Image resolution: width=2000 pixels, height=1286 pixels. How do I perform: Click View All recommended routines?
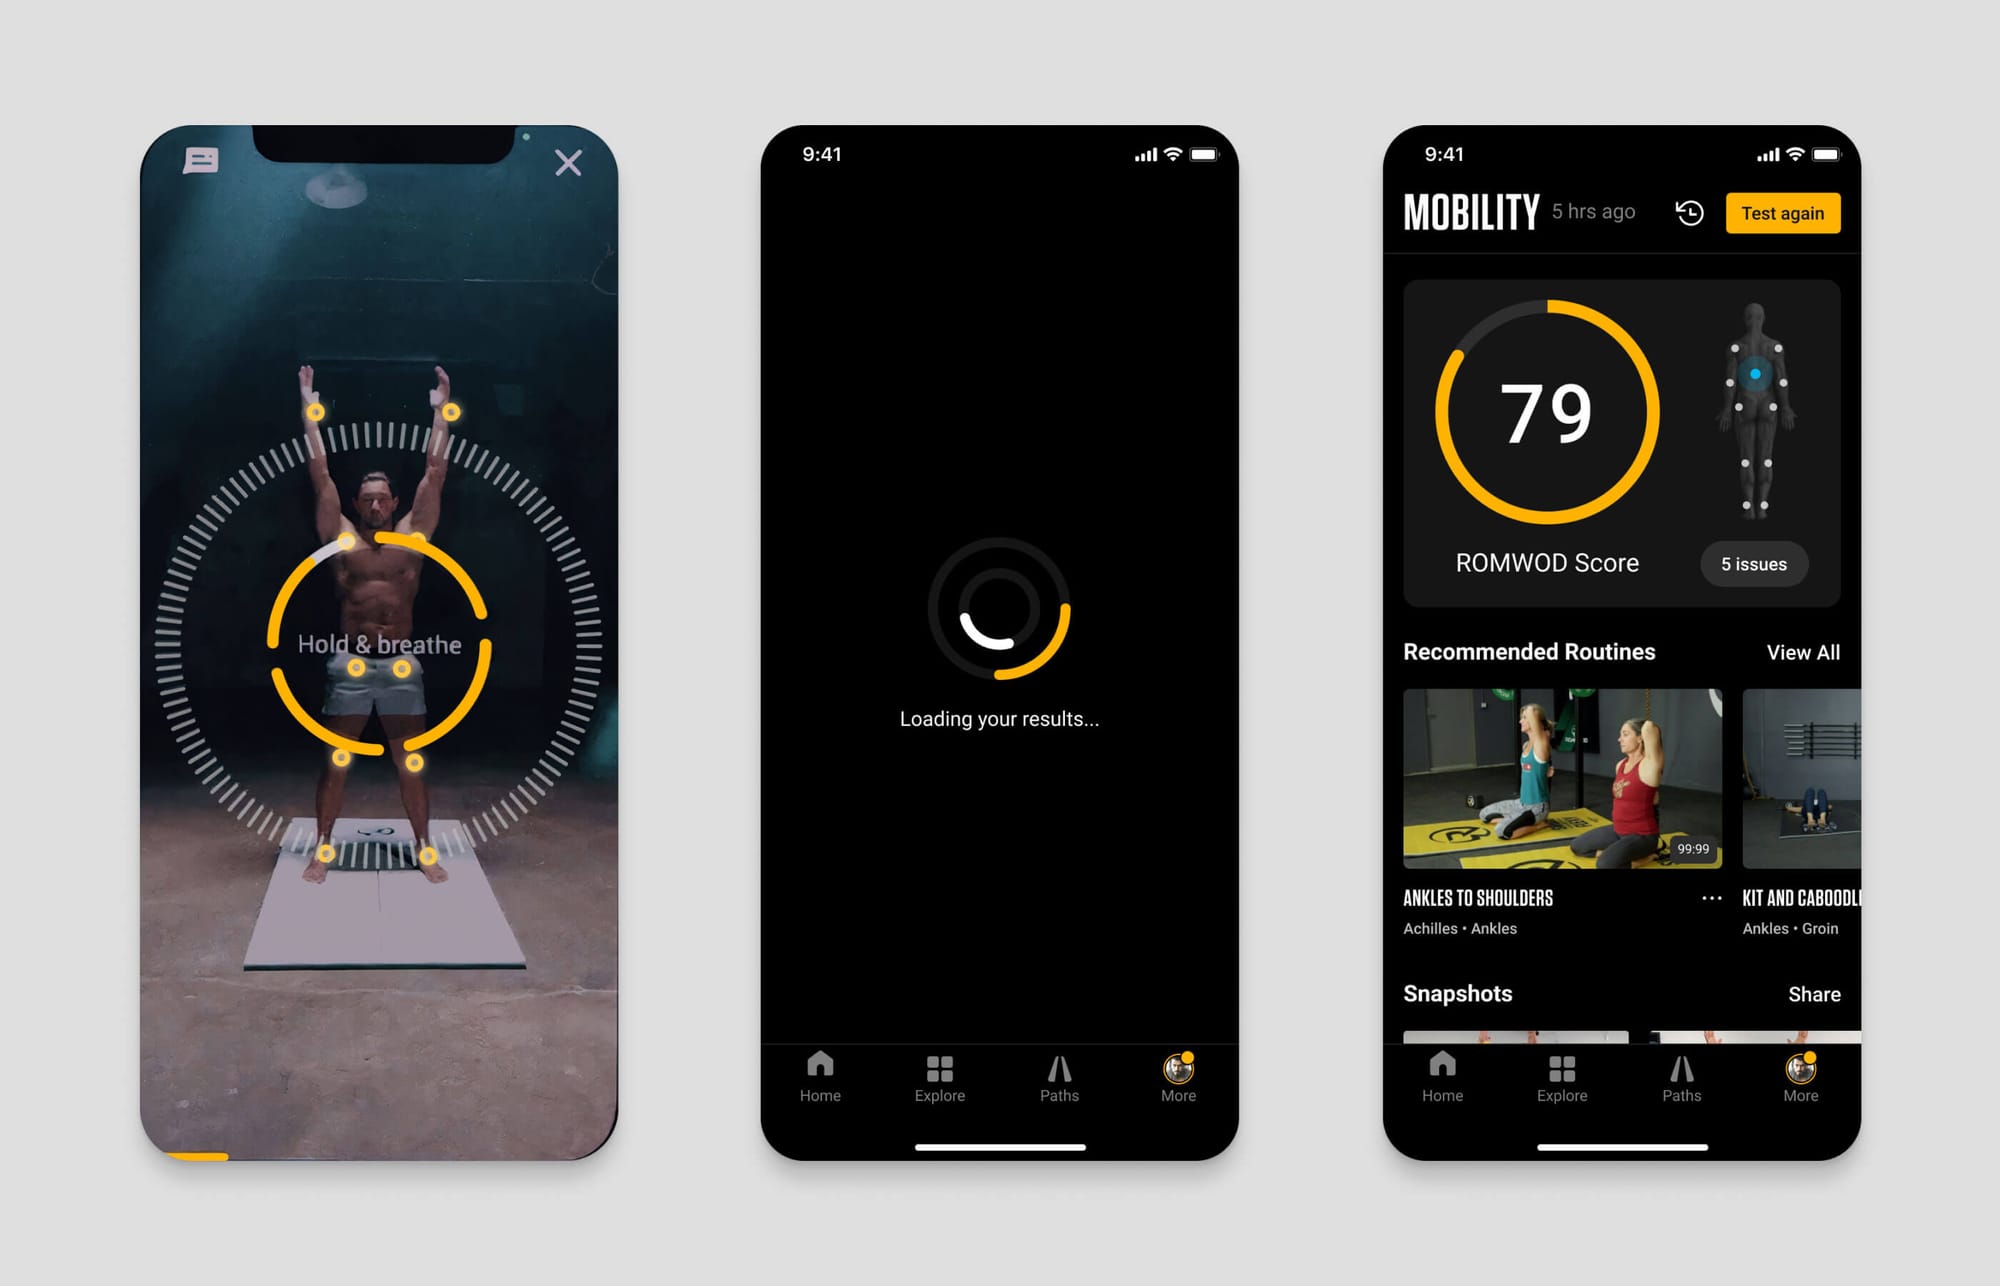[1803, 652]
